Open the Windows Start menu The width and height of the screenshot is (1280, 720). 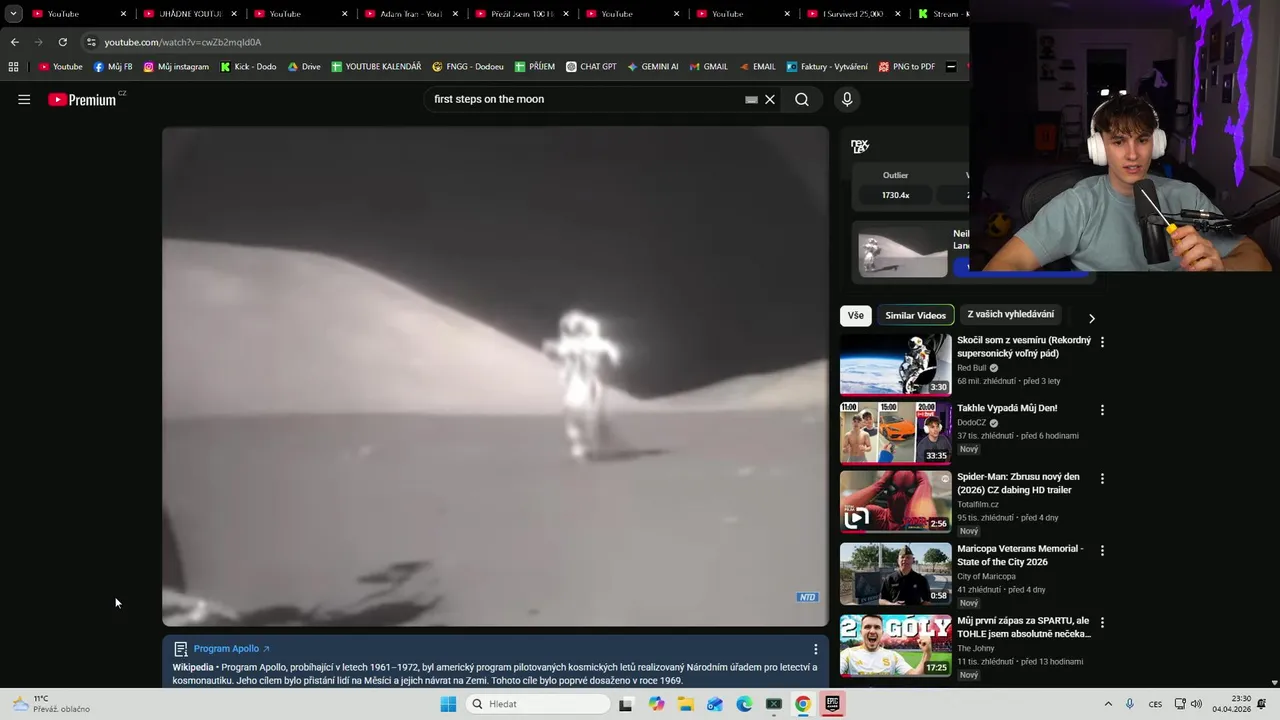pyautogui.click(x=448, y=704)
